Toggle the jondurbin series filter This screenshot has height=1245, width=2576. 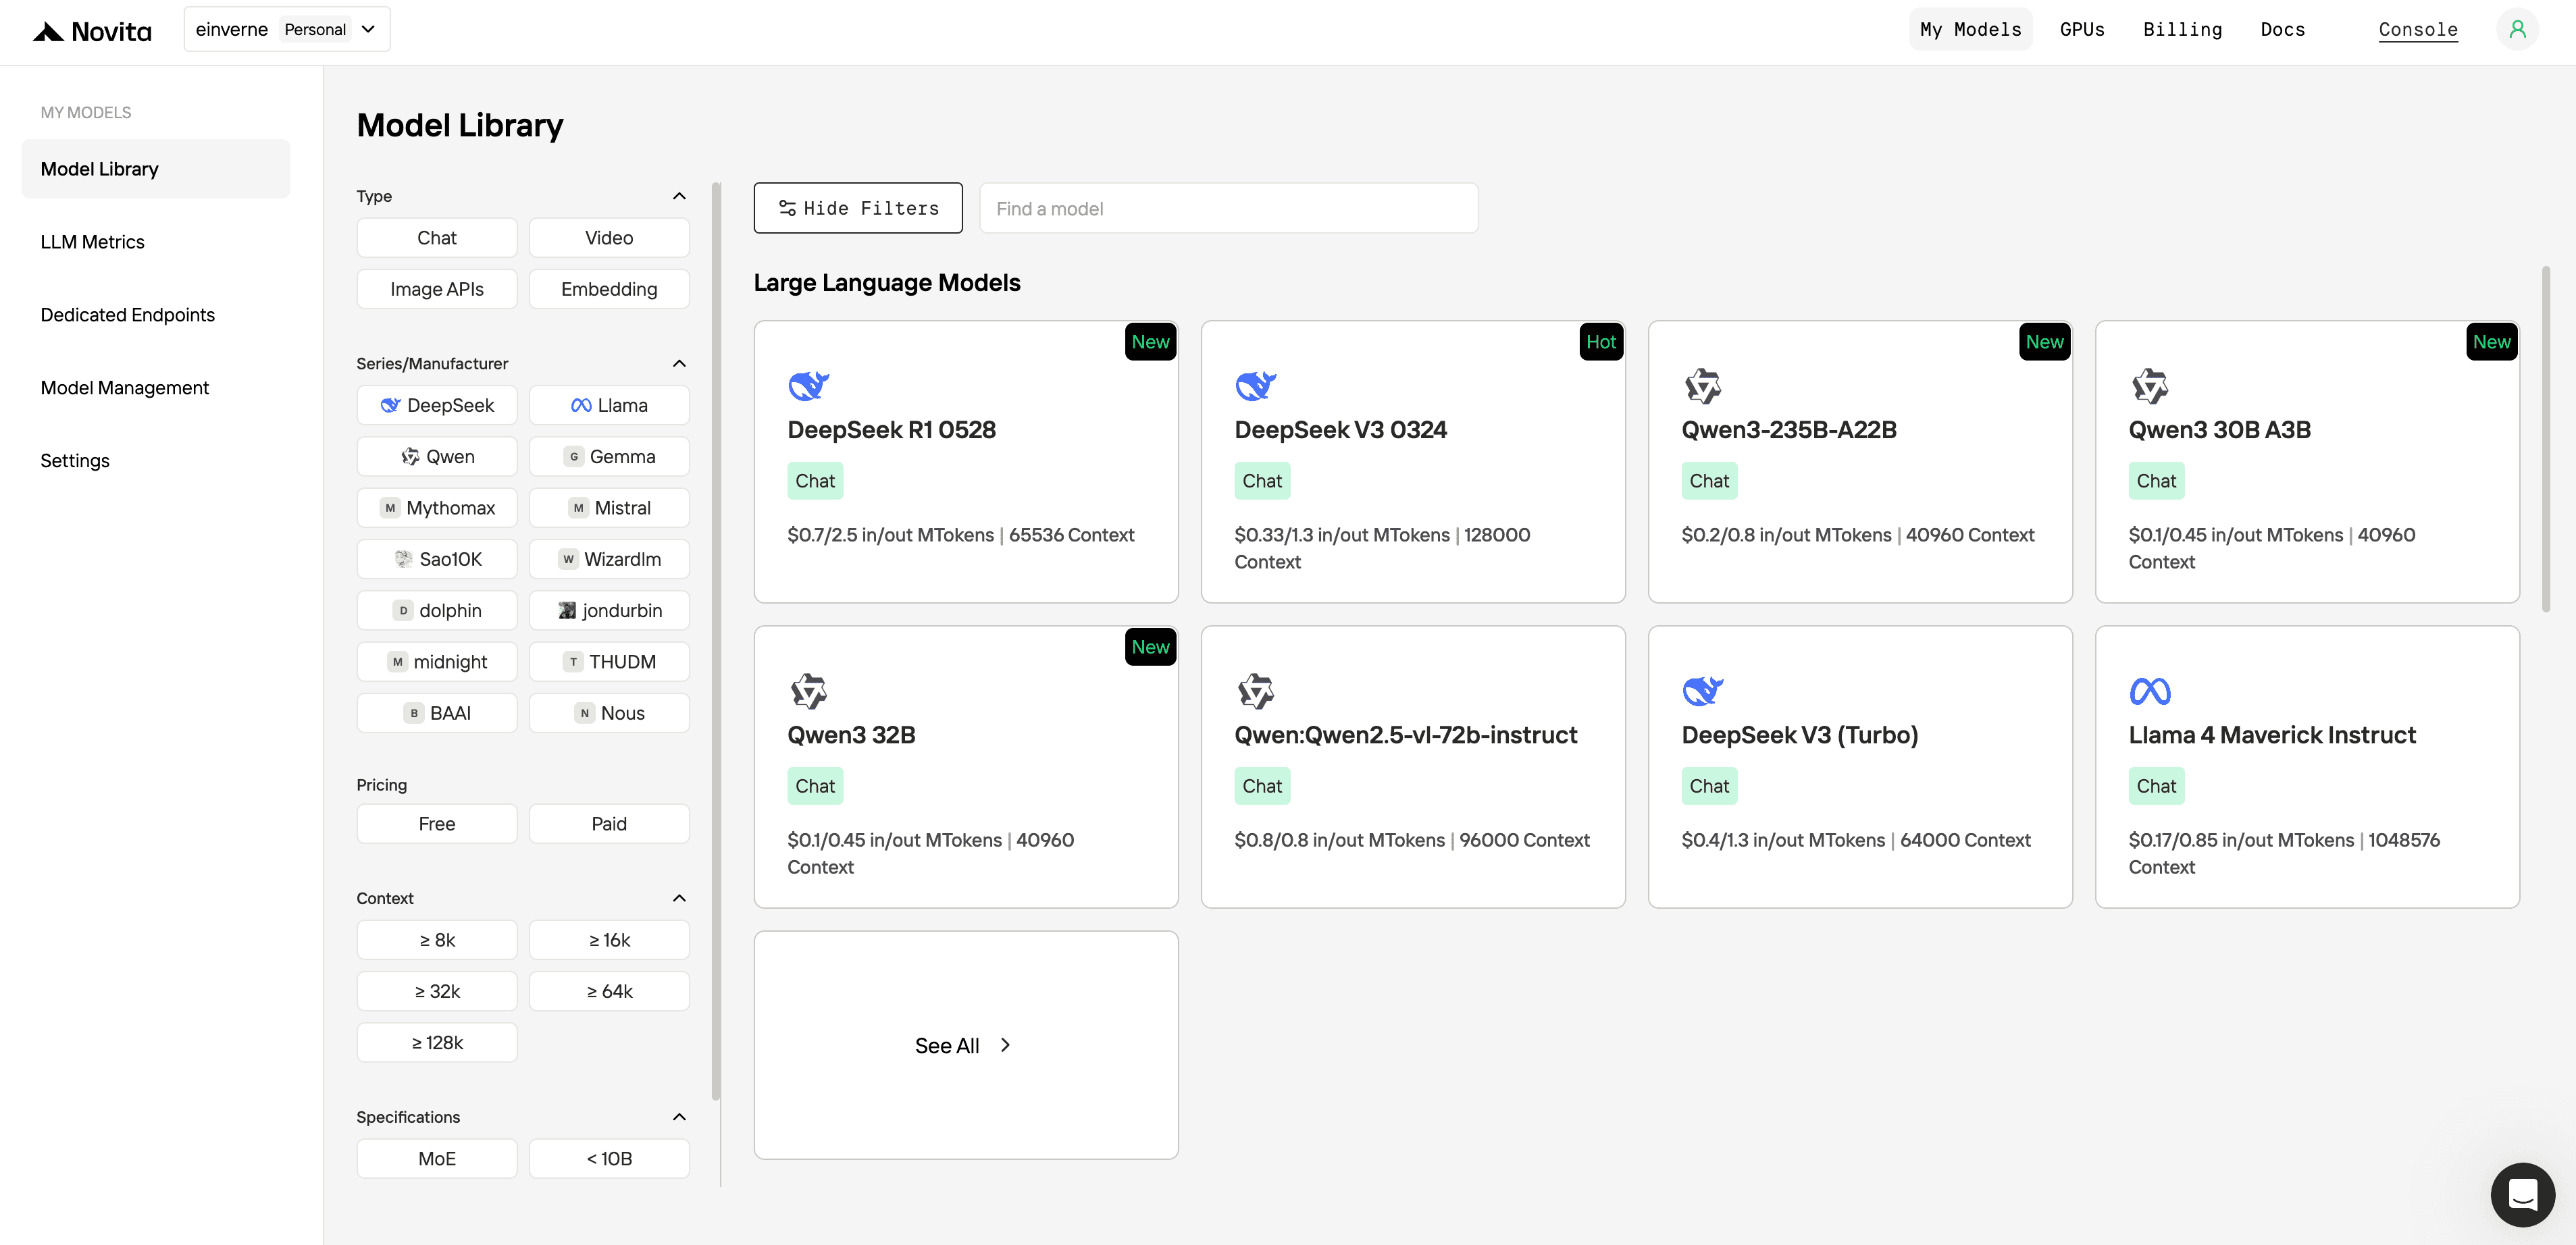coord(609,610)
